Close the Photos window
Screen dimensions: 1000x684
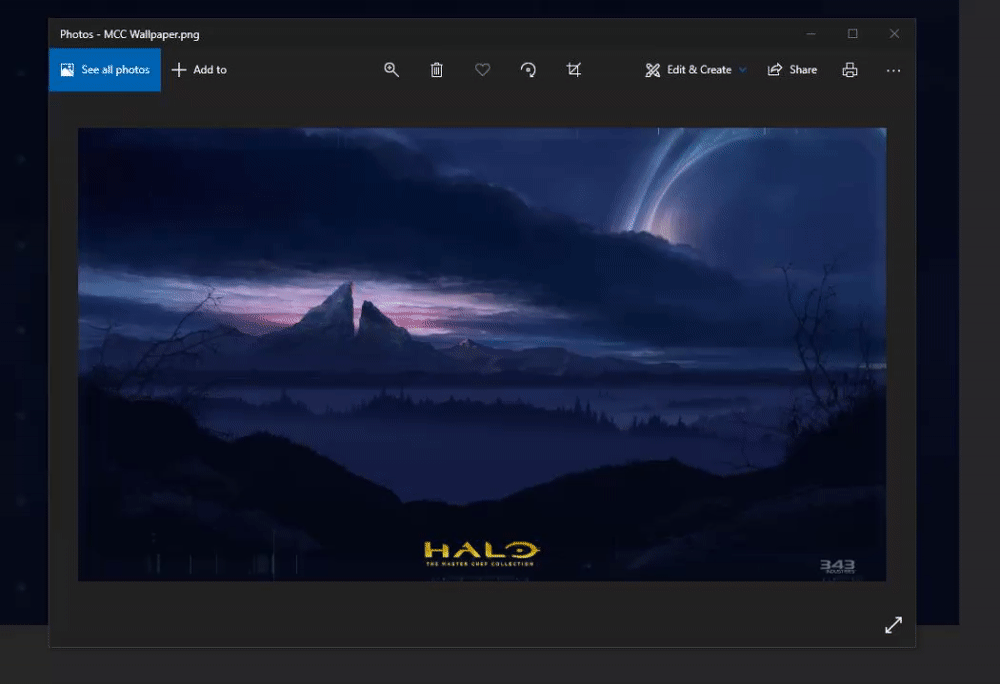[894, 34]
